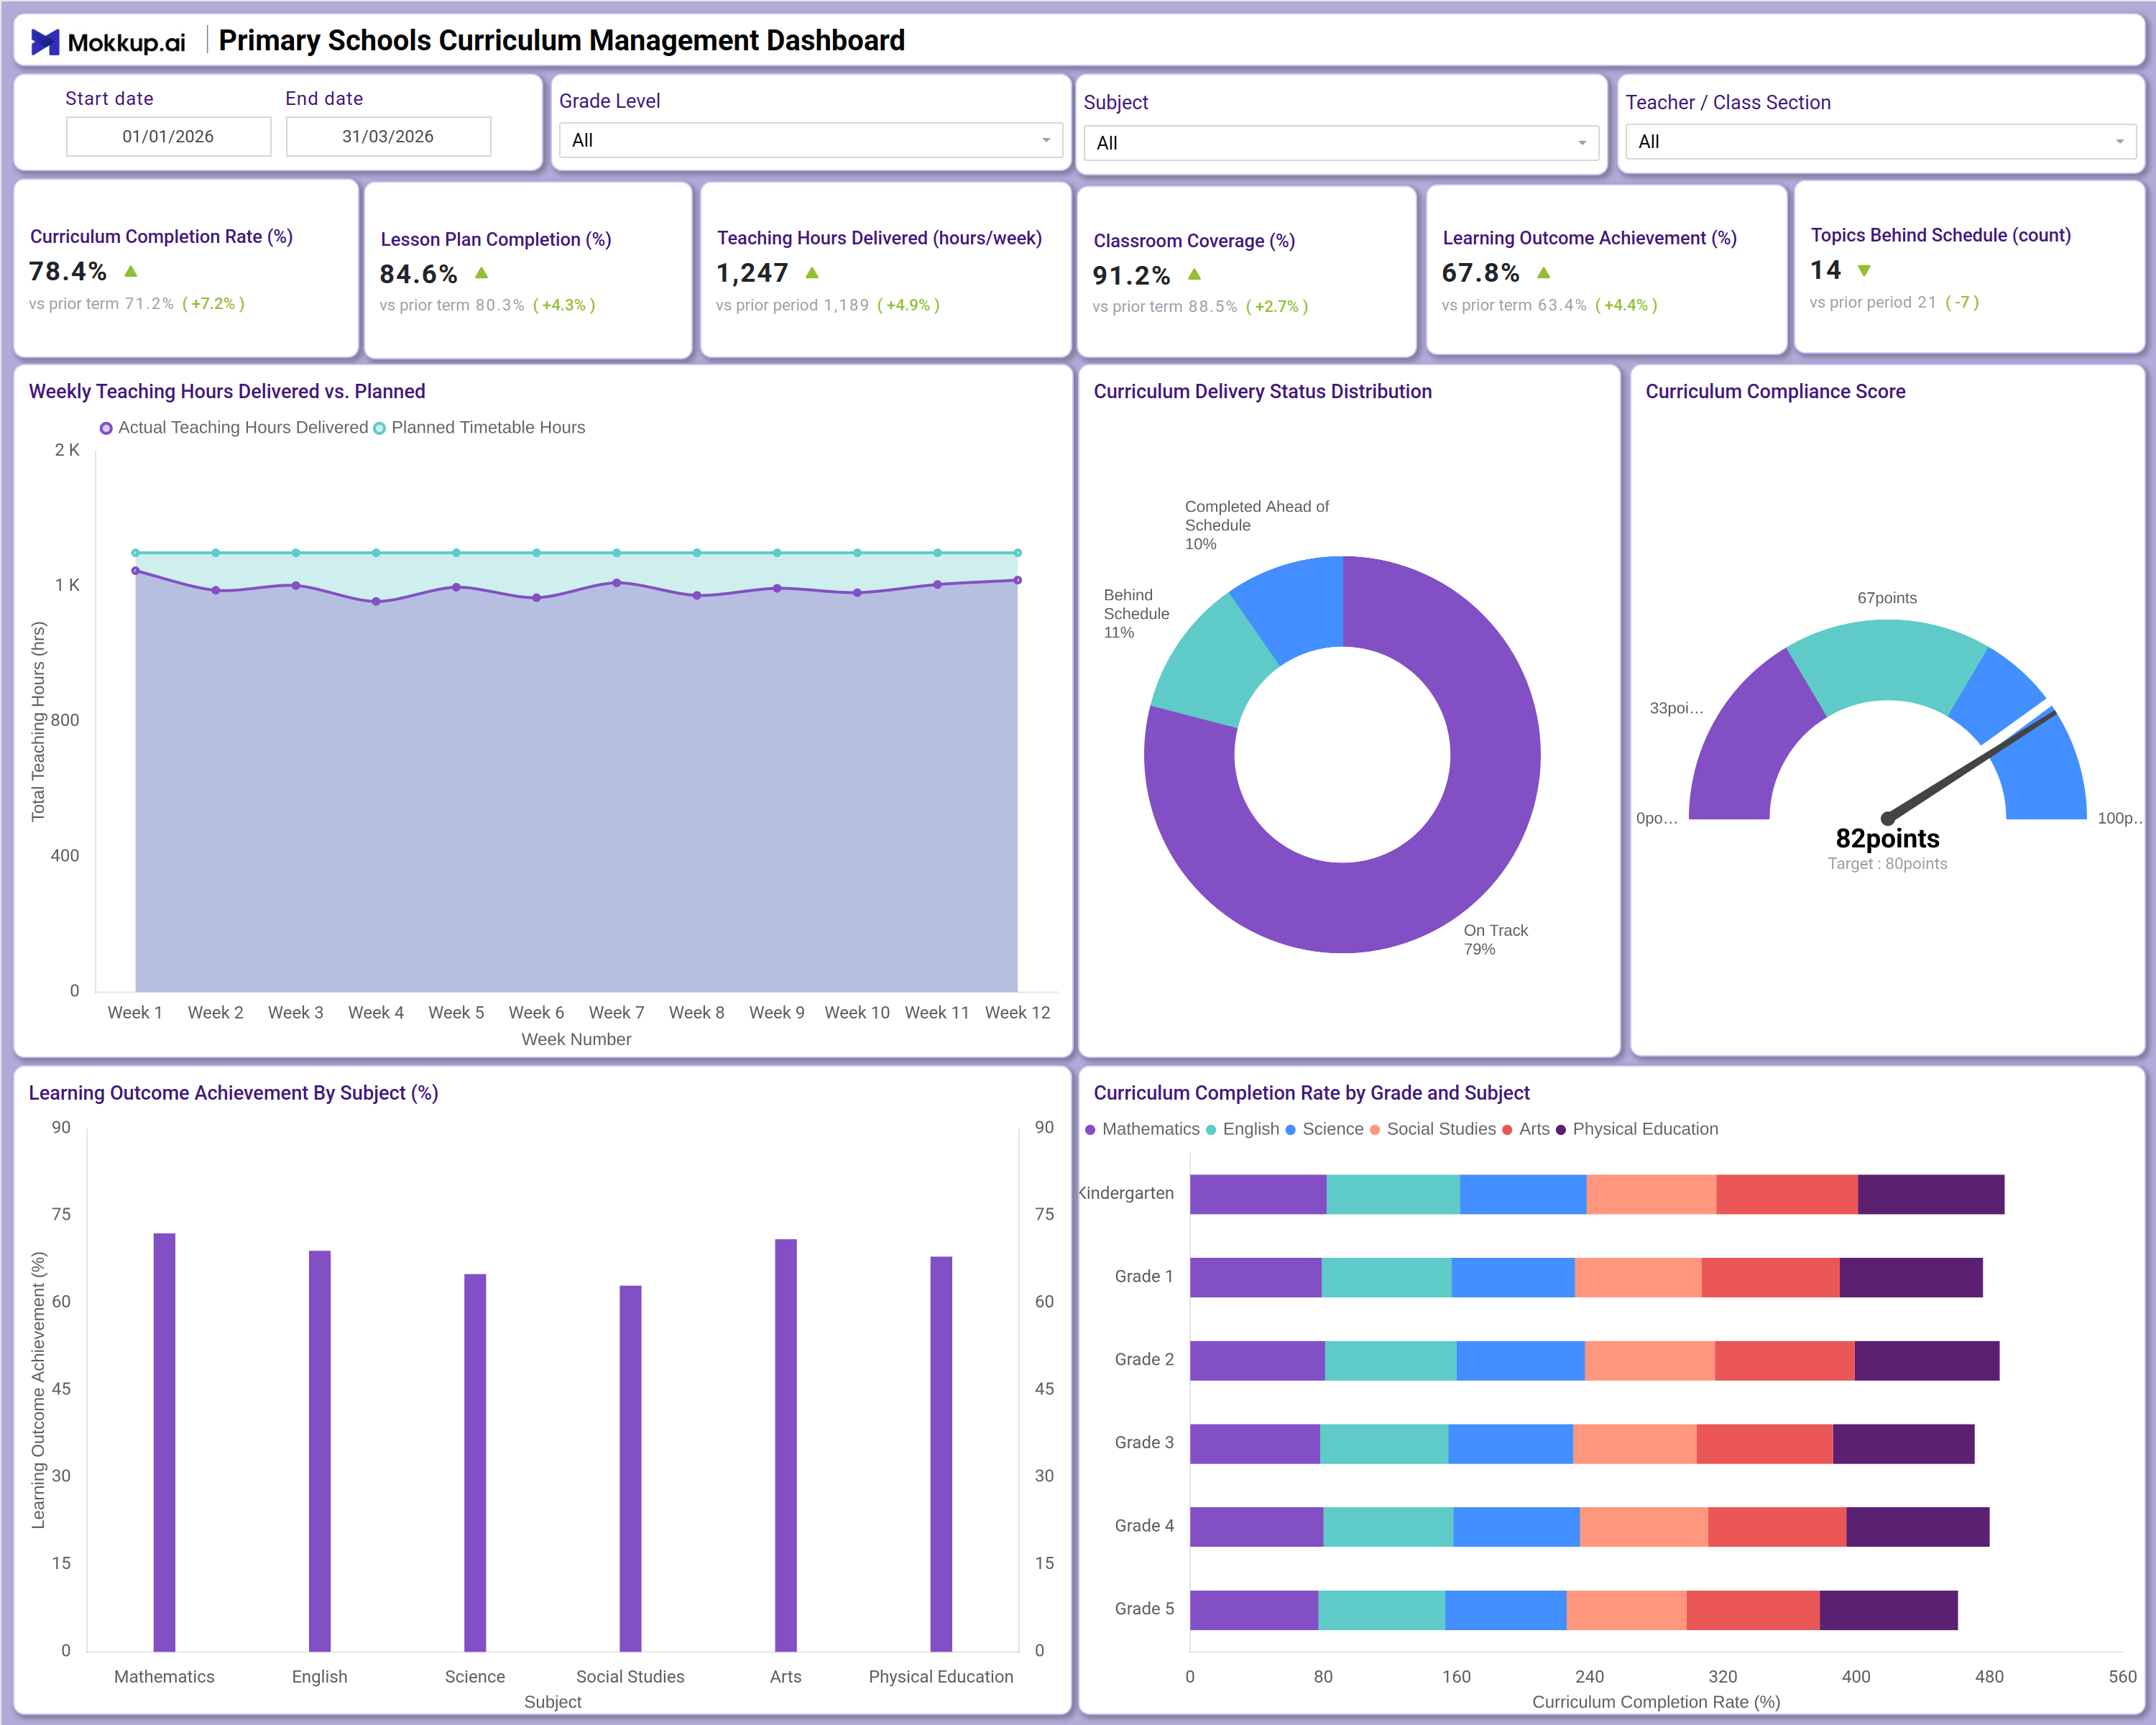The width and height of the screenshot is (2156, 1725).
Task: Click the (-7) change value
Action: point(1961,302)
